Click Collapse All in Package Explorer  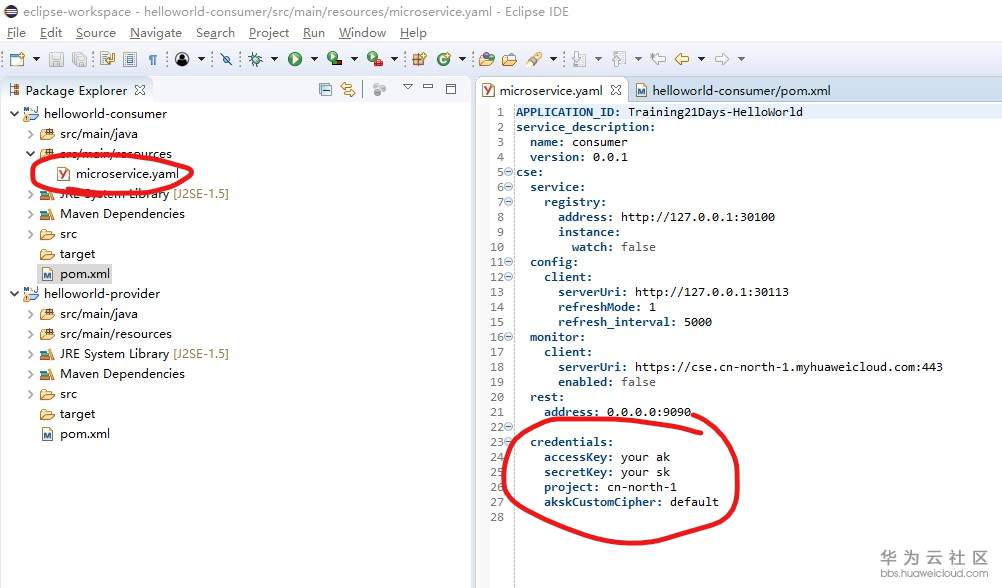pos(325,89)
